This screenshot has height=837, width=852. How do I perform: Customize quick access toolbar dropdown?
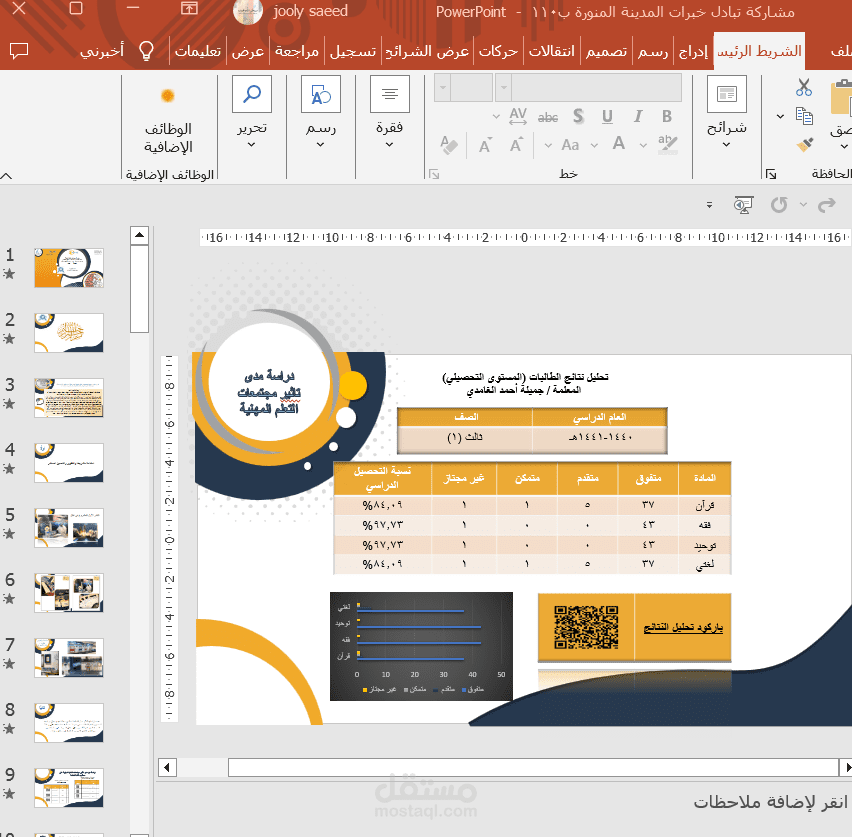click(710, 205)
